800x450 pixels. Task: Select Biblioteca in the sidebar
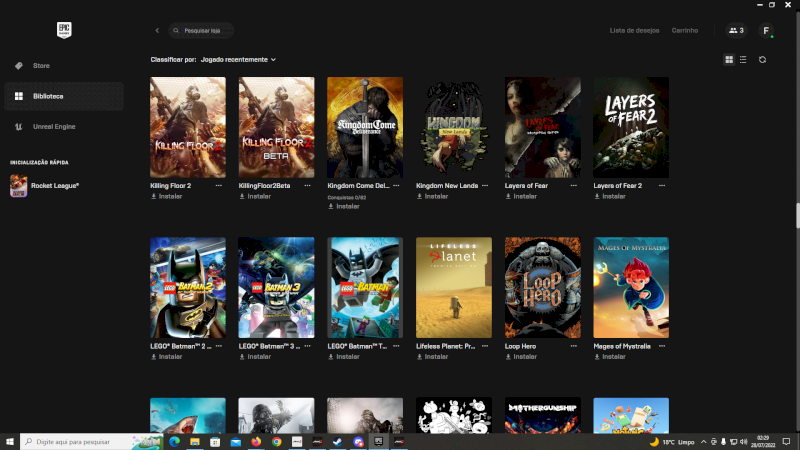point(47,96)
